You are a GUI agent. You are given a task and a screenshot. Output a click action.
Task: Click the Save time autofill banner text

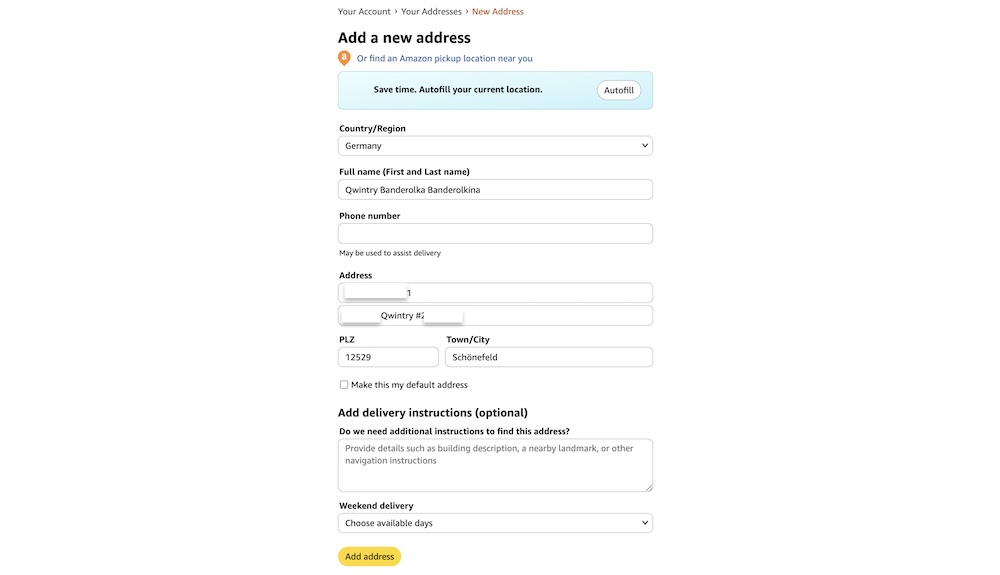[x=458, y=90]
